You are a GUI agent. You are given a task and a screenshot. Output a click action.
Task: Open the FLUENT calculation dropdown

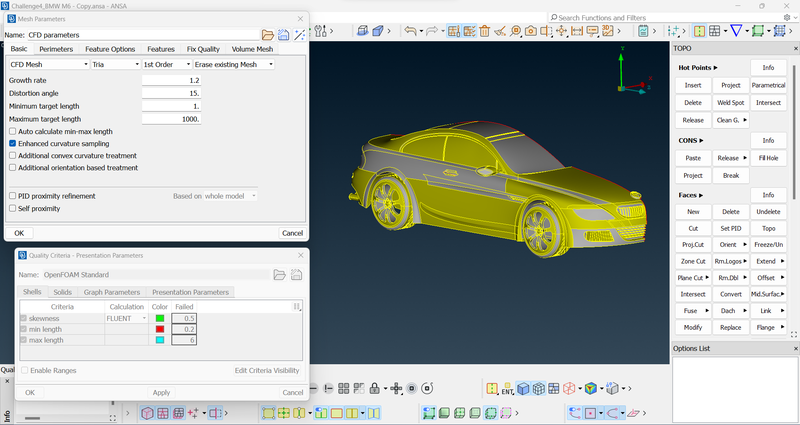pos(127,318)
